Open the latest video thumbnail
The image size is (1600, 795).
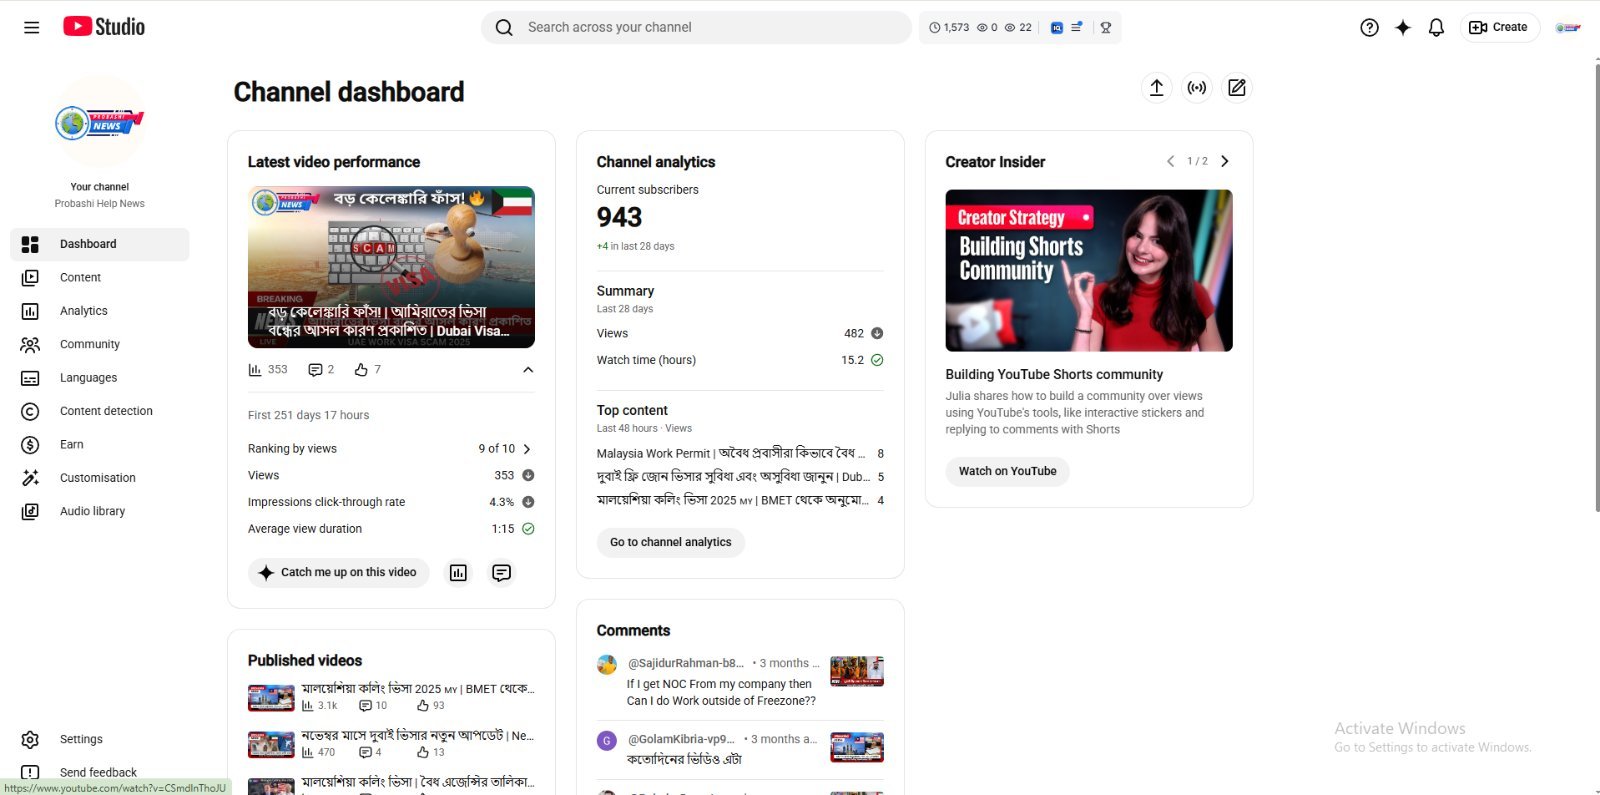391,267
